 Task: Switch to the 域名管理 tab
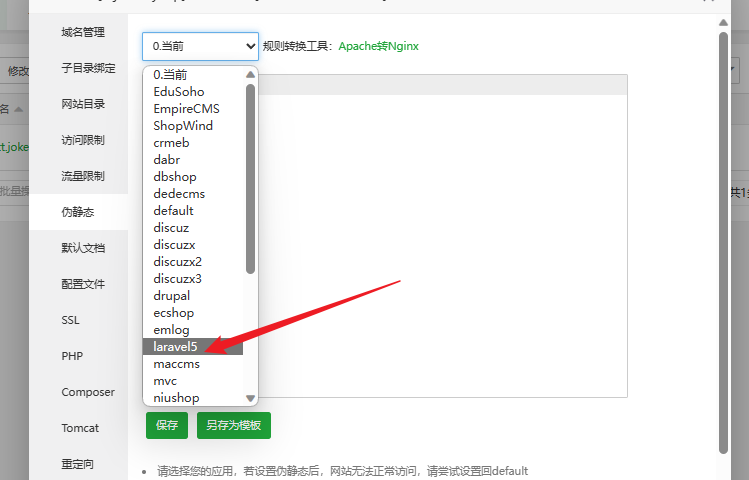[x=83, y=32]
